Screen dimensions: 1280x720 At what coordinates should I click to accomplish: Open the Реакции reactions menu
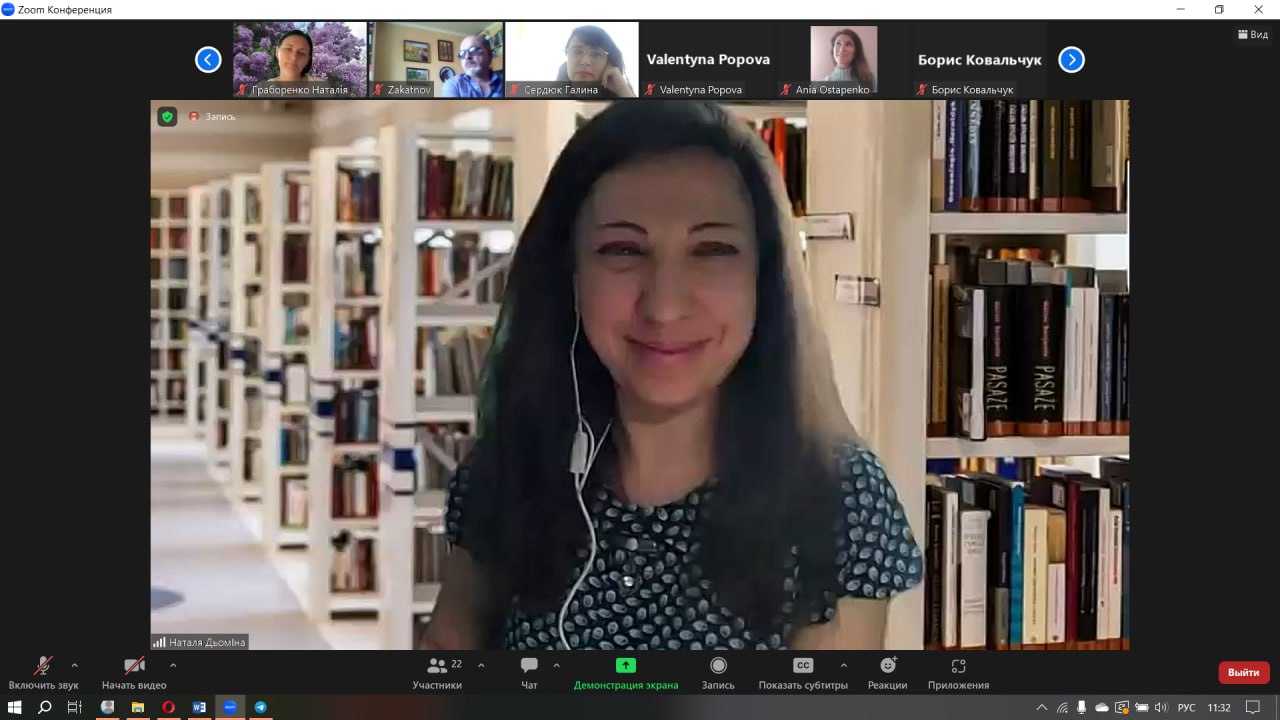tap(888, 673)
